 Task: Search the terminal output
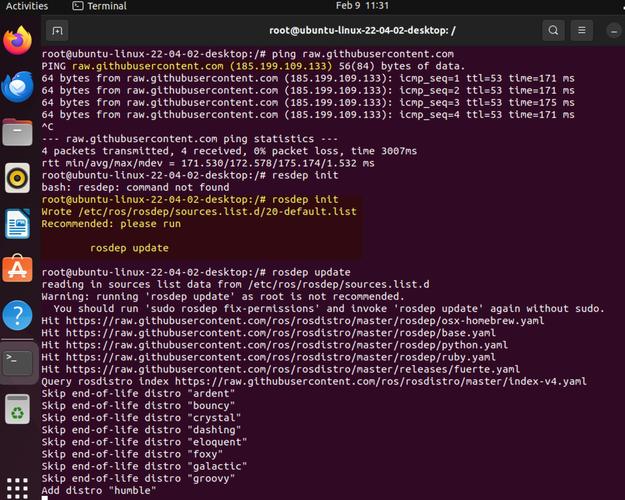(x=553, y=31)
